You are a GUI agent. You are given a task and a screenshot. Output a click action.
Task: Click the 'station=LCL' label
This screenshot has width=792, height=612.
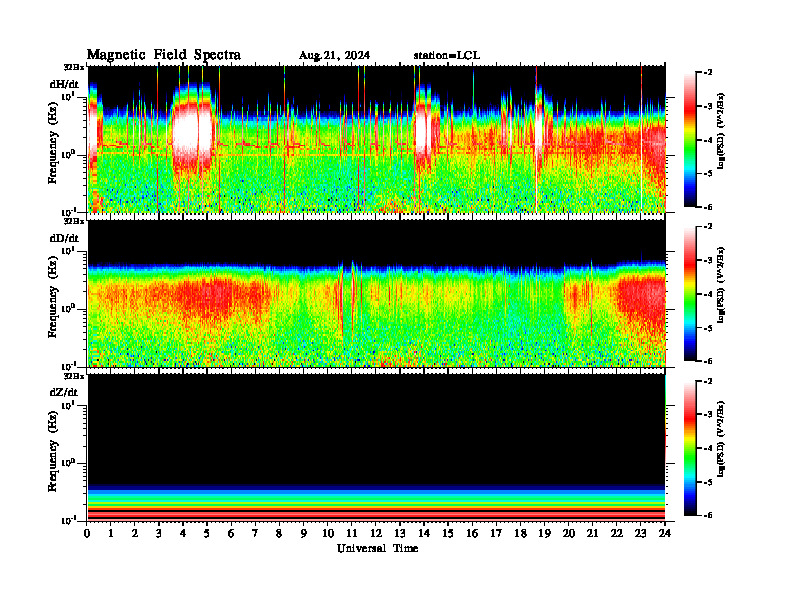pyautogui.click(x=447, y=55)
